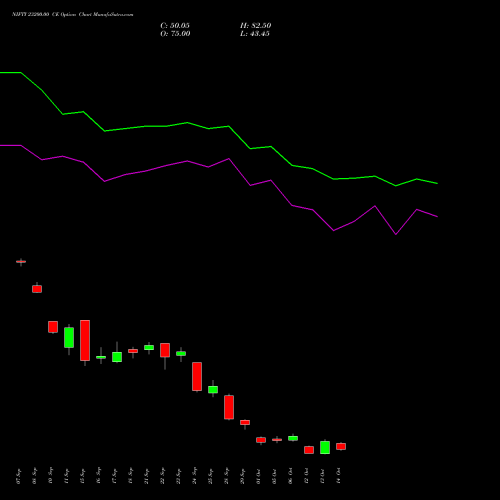The width and height of the screenshot is (500, 500).
Task: Click the red candle above 28 Sep
Action: (x=229, y=407)
